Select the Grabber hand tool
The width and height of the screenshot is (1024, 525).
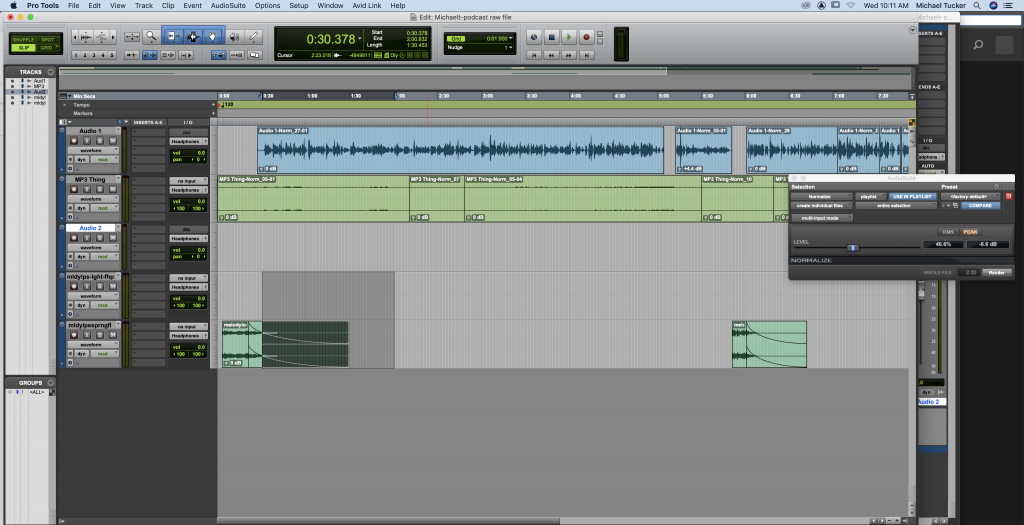click(x=213, y=37)
